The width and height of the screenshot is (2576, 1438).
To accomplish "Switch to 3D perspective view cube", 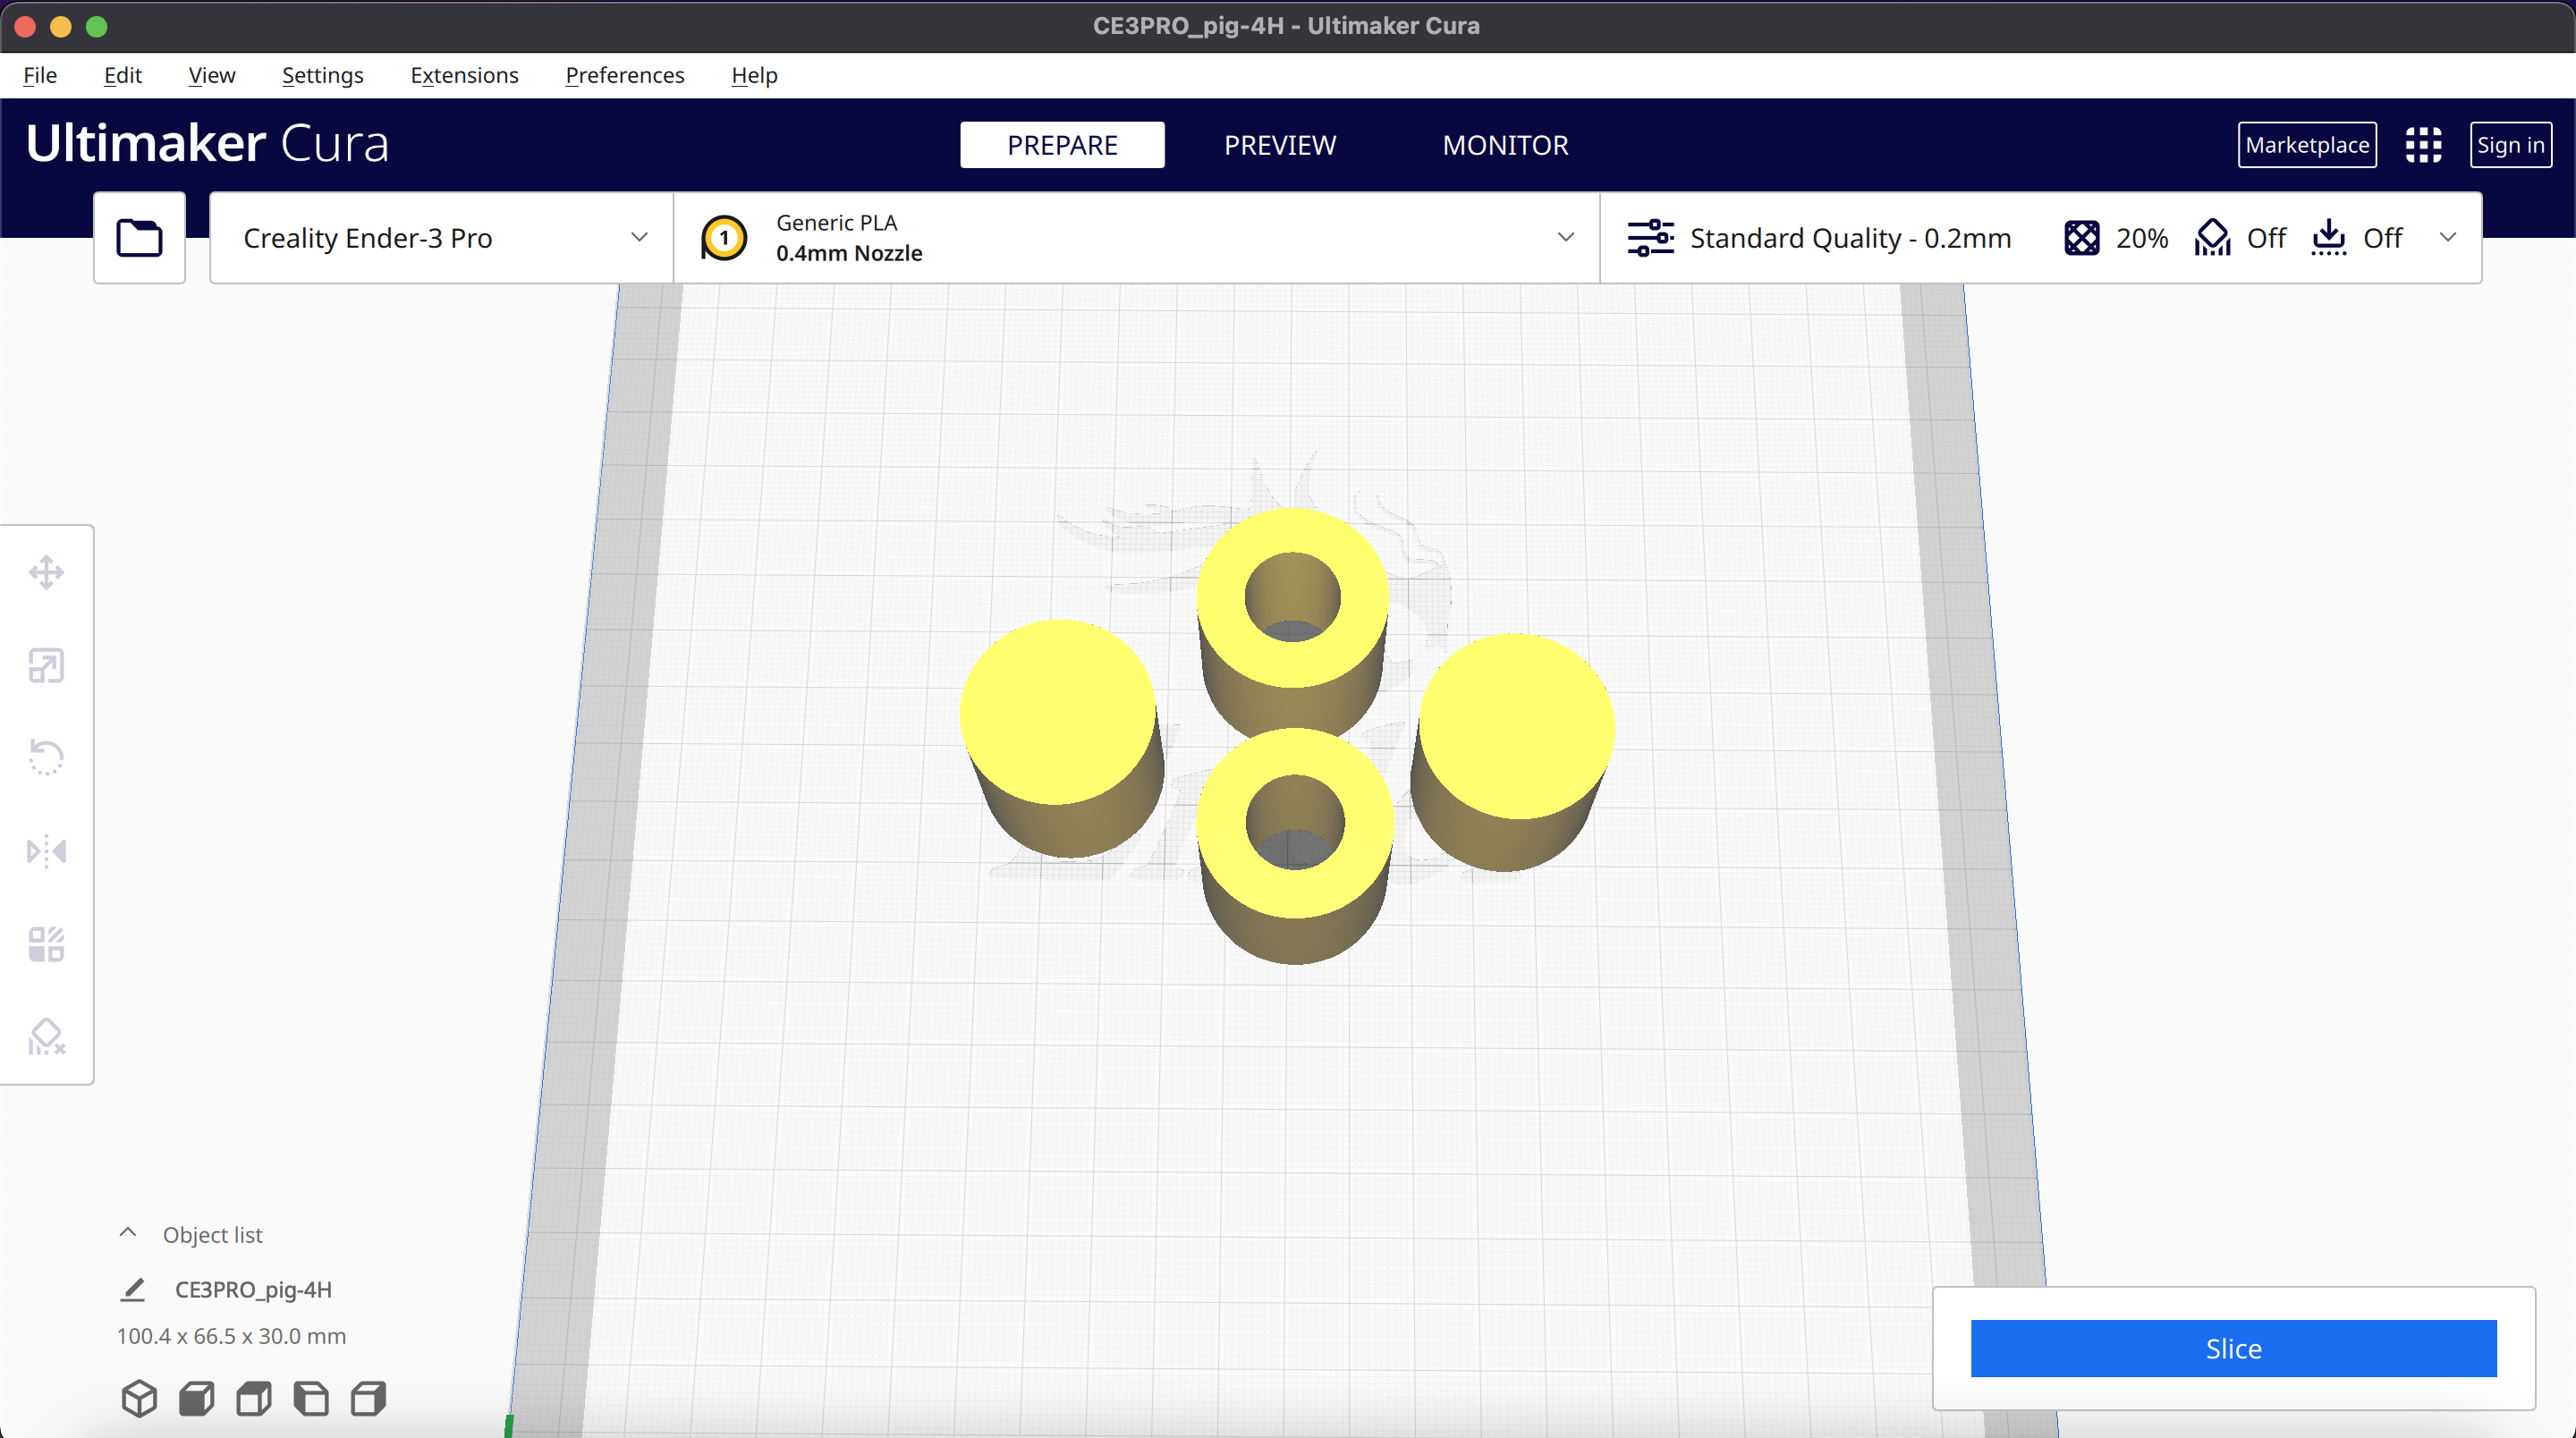I will point(139,1398).
